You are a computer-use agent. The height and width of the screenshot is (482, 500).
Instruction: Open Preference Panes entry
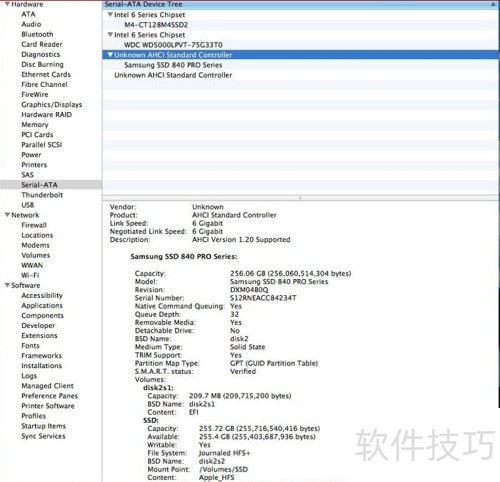pos(50,395)
